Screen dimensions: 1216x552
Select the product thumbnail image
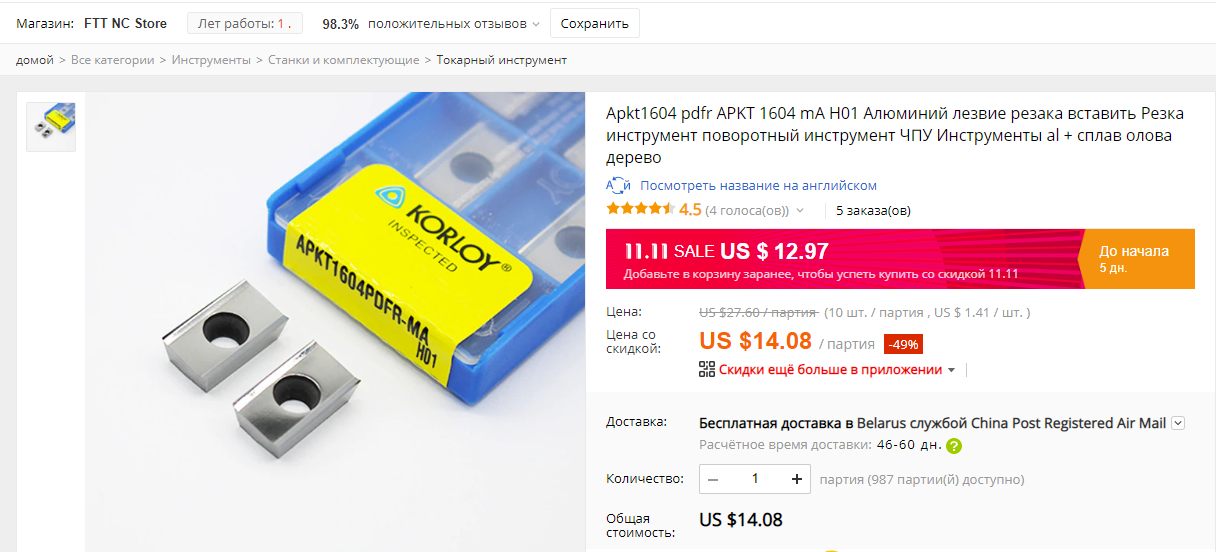coord(51,127)
